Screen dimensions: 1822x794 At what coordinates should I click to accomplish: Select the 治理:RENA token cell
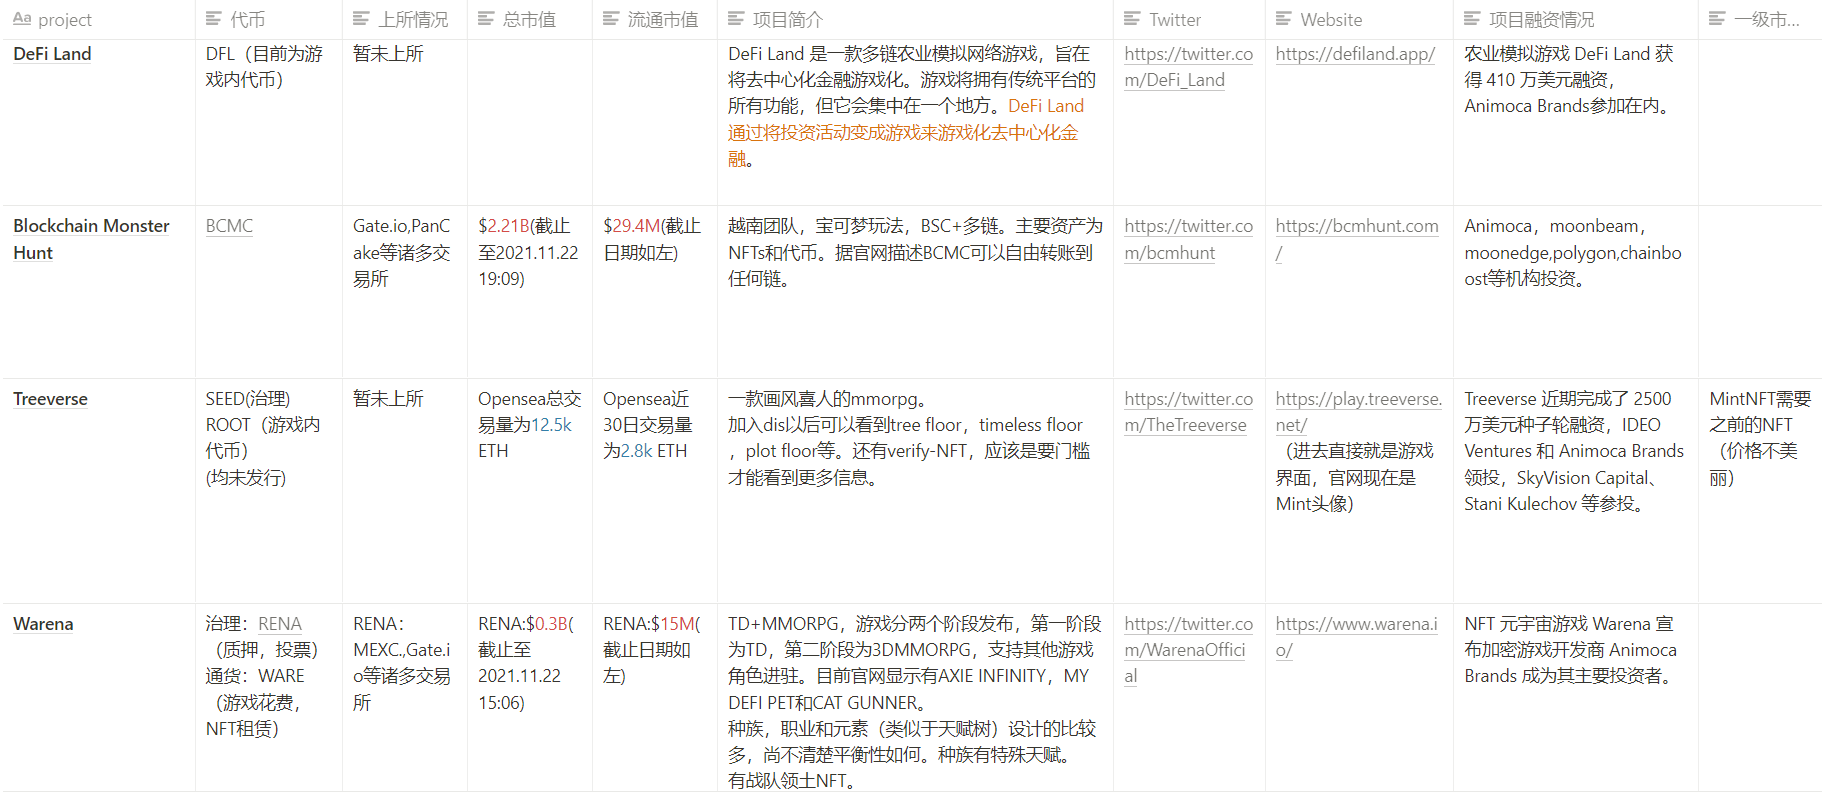(269, 698)
